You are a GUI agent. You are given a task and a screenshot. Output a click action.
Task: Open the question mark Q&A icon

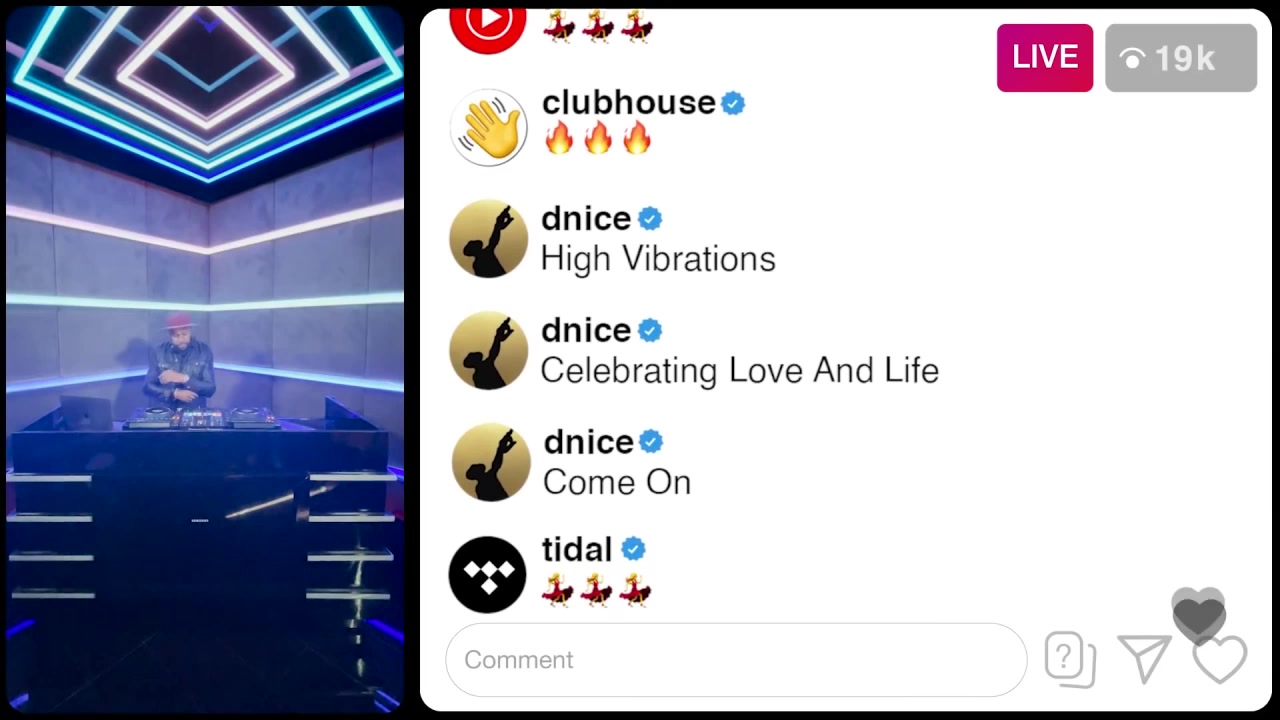[x=1069, y=659]
